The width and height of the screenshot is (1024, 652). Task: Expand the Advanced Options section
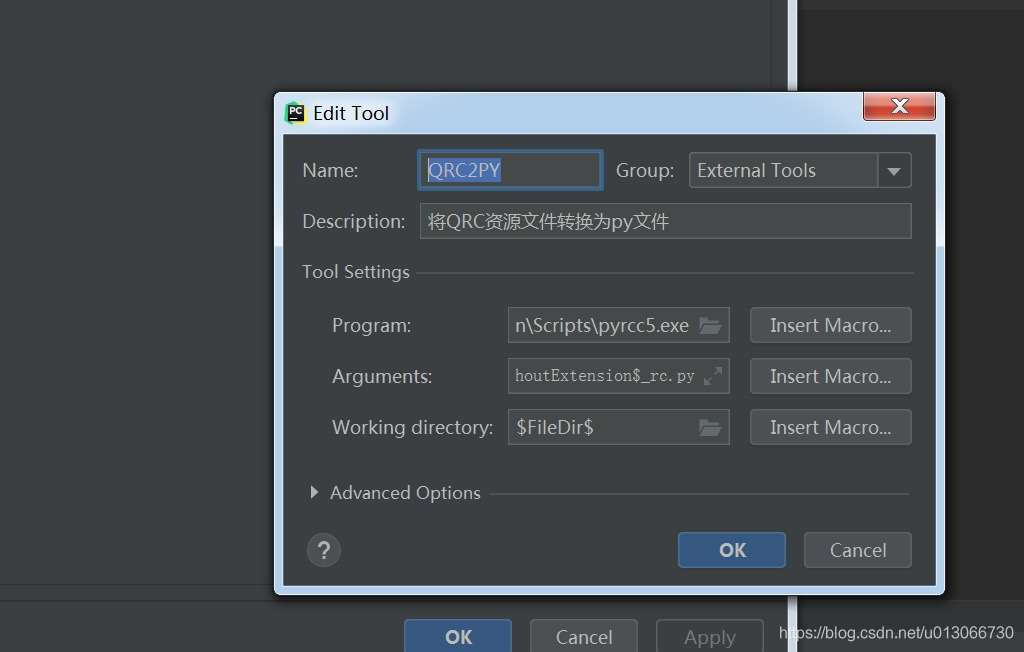pyautogui.click(x=314, y=492)
